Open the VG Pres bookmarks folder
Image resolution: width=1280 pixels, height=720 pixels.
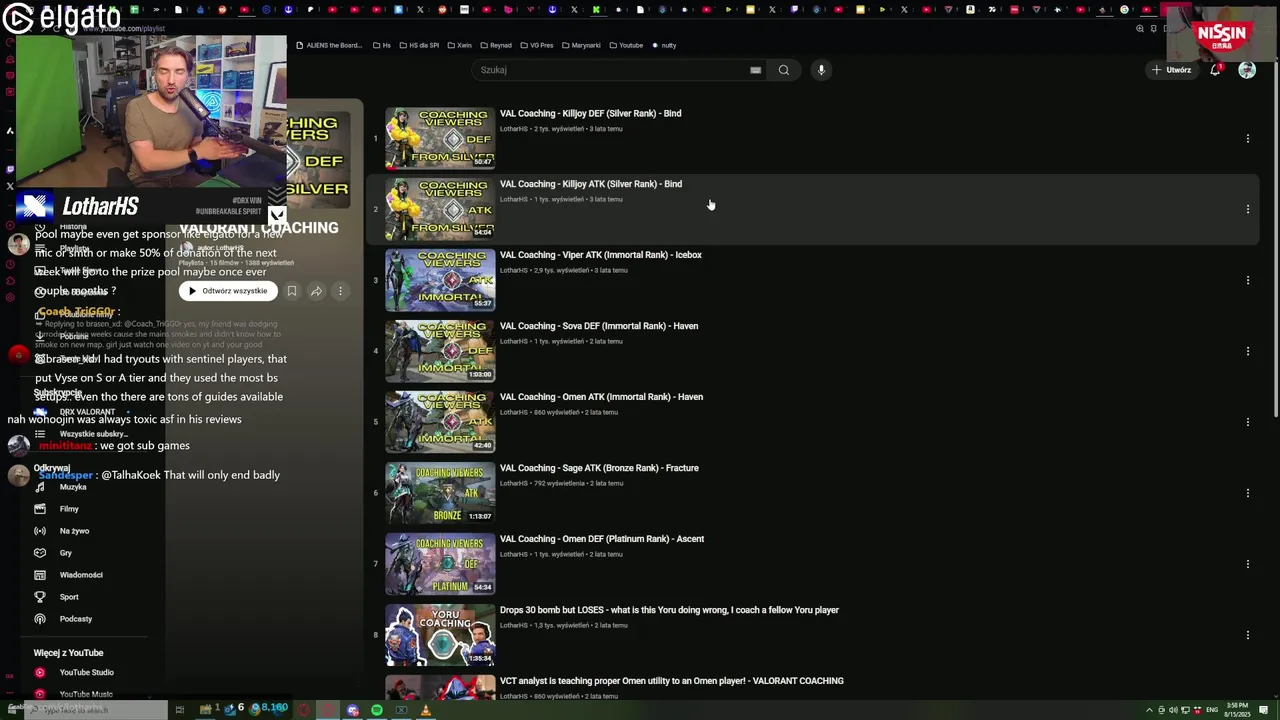(537, 45)
